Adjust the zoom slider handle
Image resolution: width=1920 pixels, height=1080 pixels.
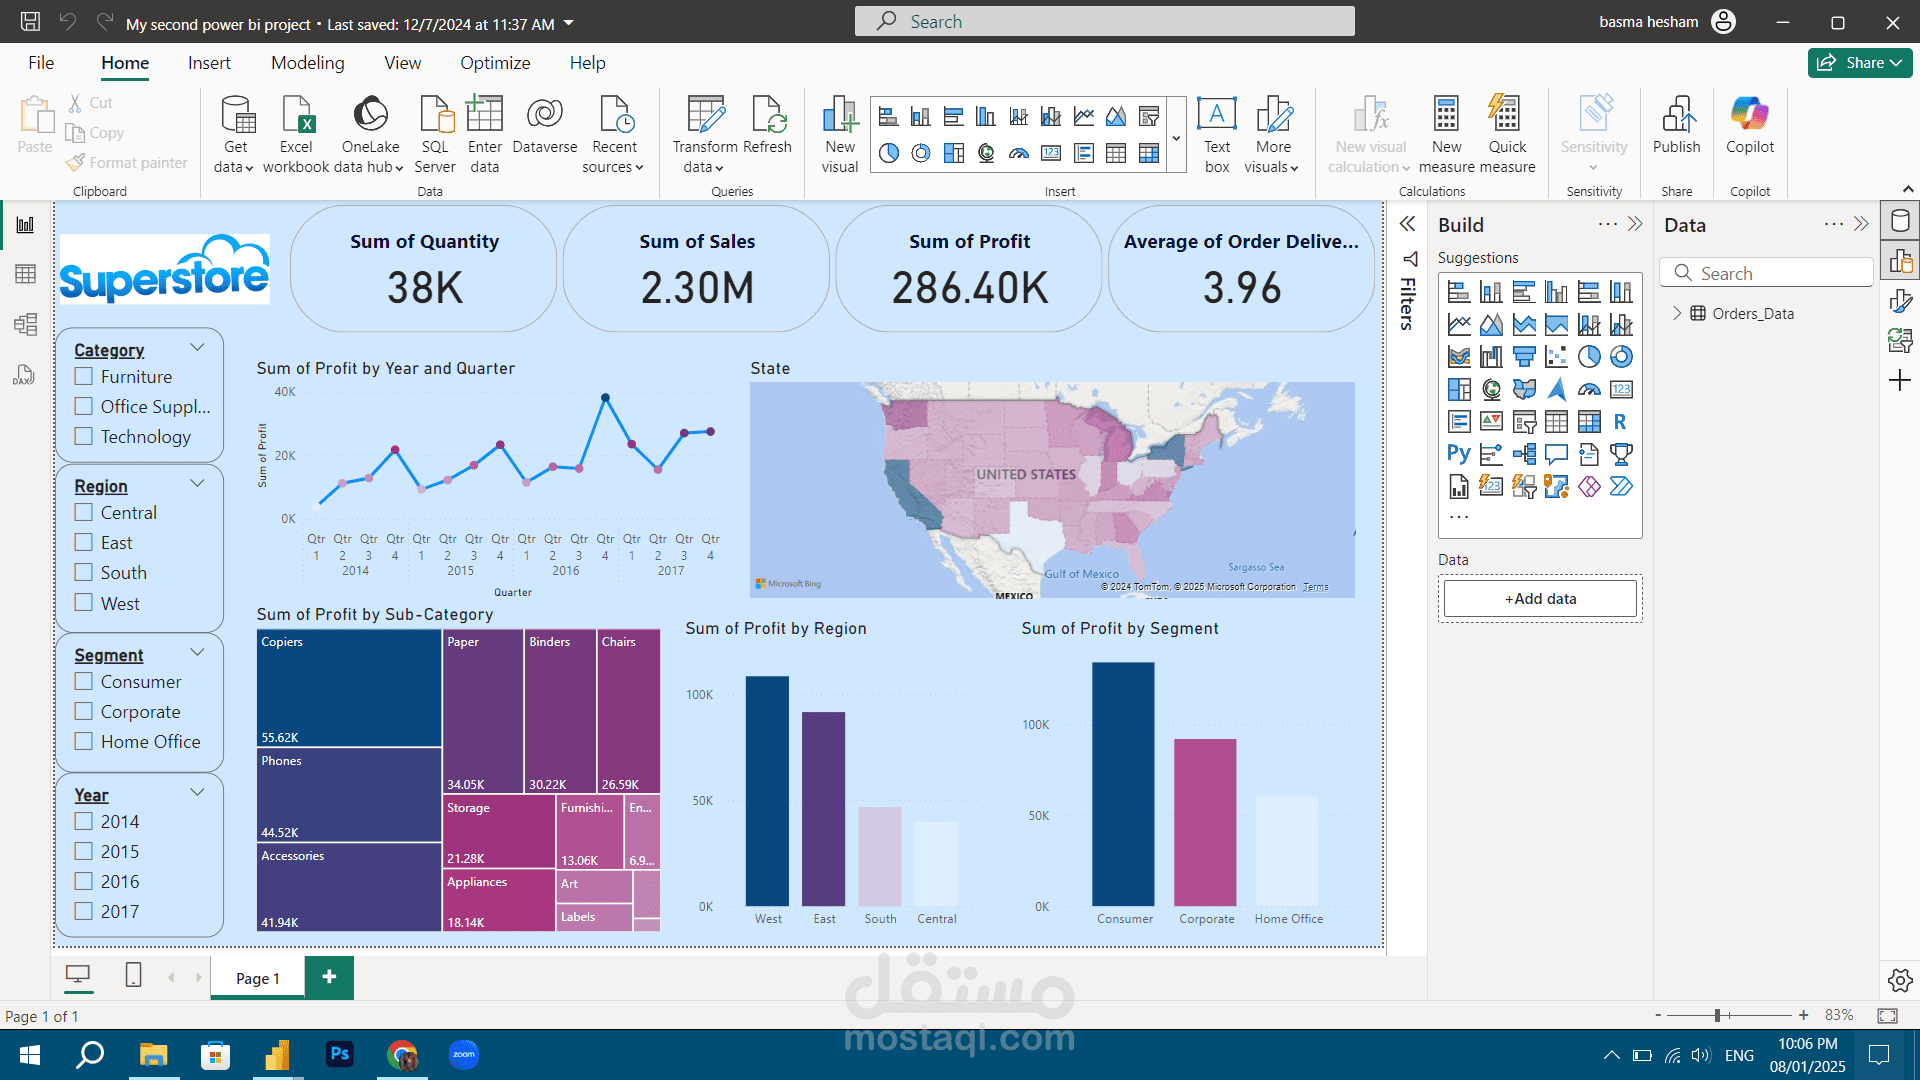pyautogui.click(x=1717, y=1015)
